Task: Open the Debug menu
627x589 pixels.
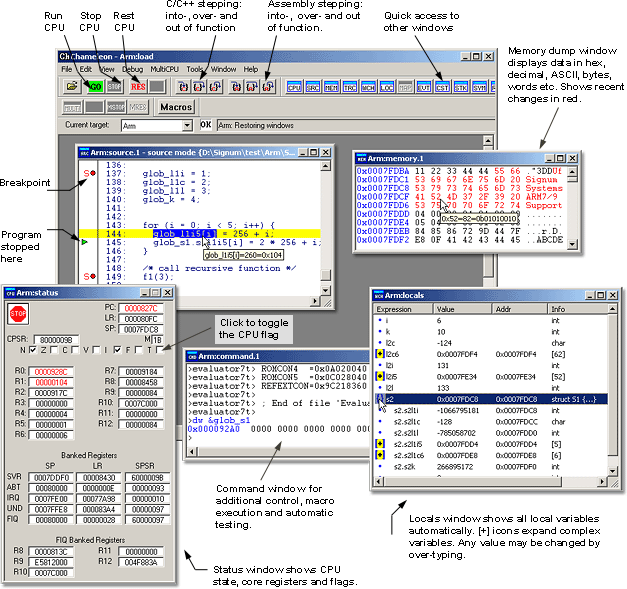Action: [132, 69]
